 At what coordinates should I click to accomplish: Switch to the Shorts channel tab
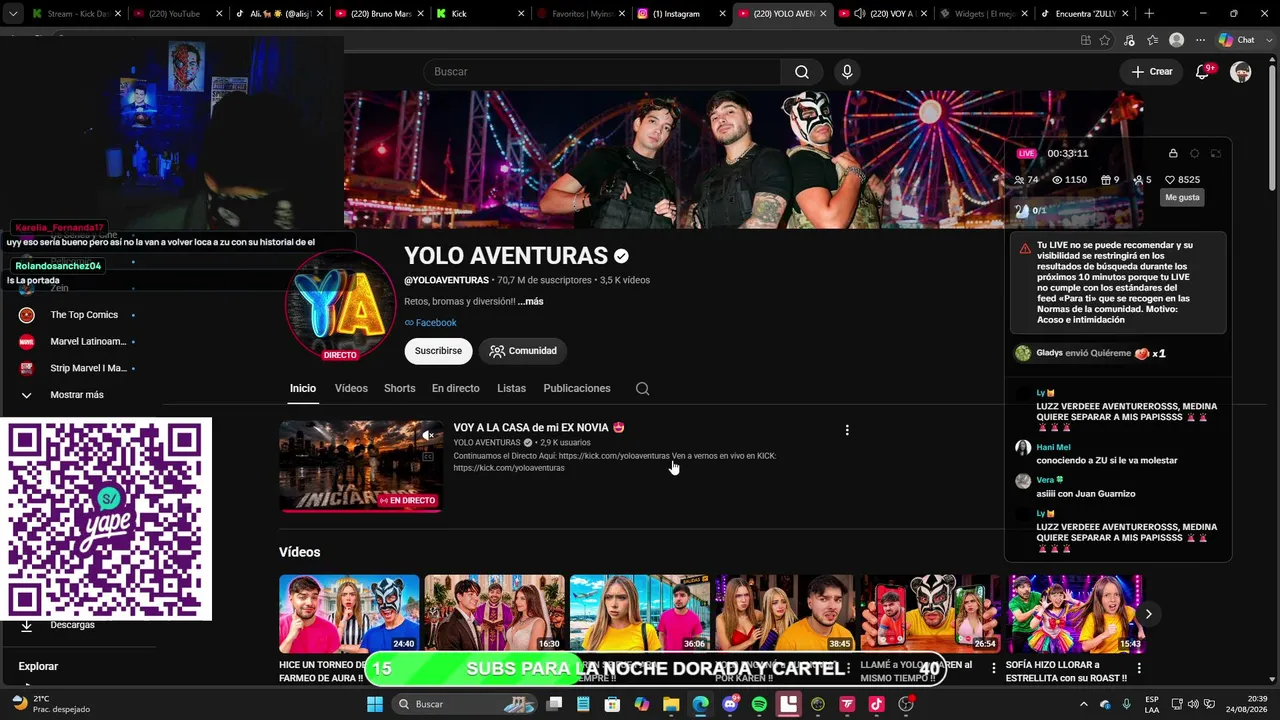pyautogui.click(x=400, y=389)
